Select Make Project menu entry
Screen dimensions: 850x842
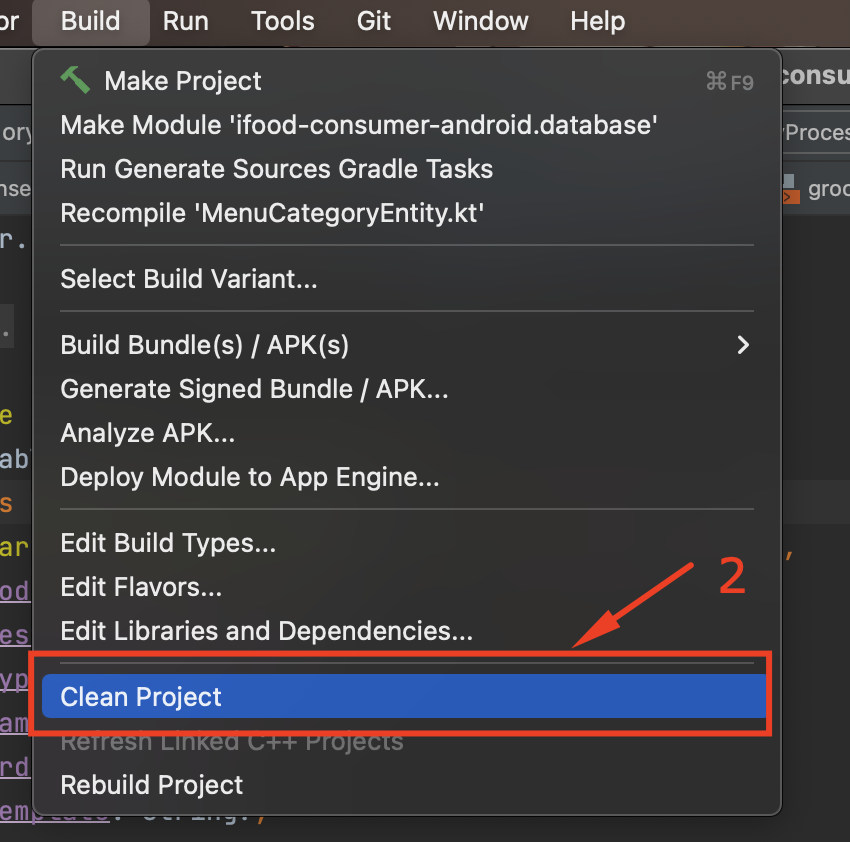(x=183, y=81)
